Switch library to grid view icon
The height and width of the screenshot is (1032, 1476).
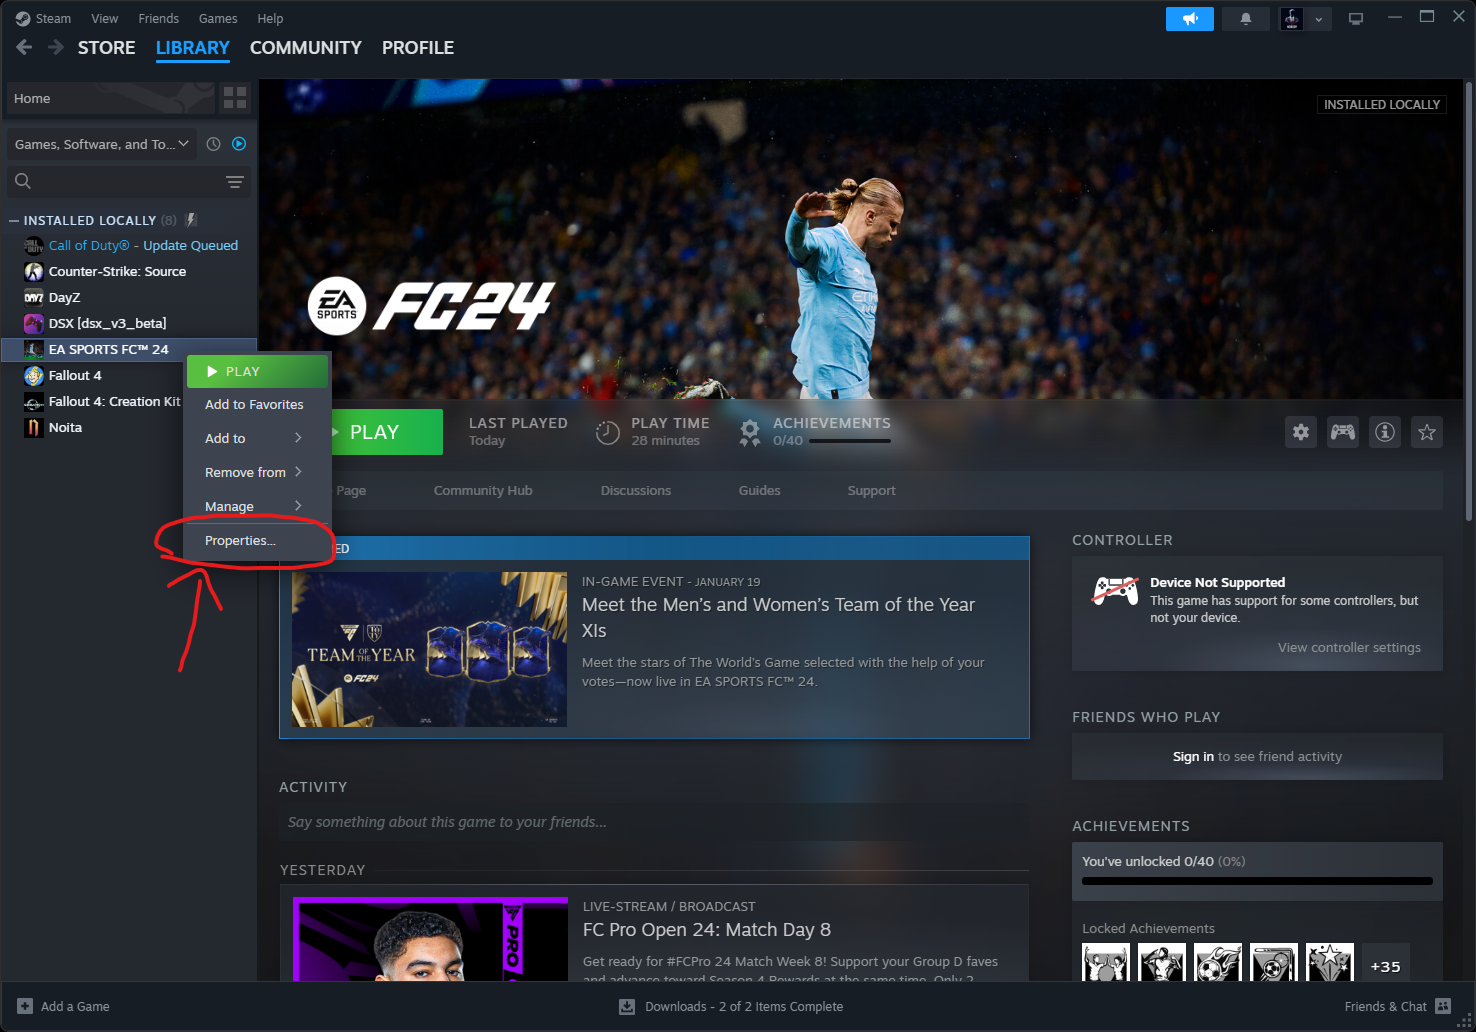point(235,98)
